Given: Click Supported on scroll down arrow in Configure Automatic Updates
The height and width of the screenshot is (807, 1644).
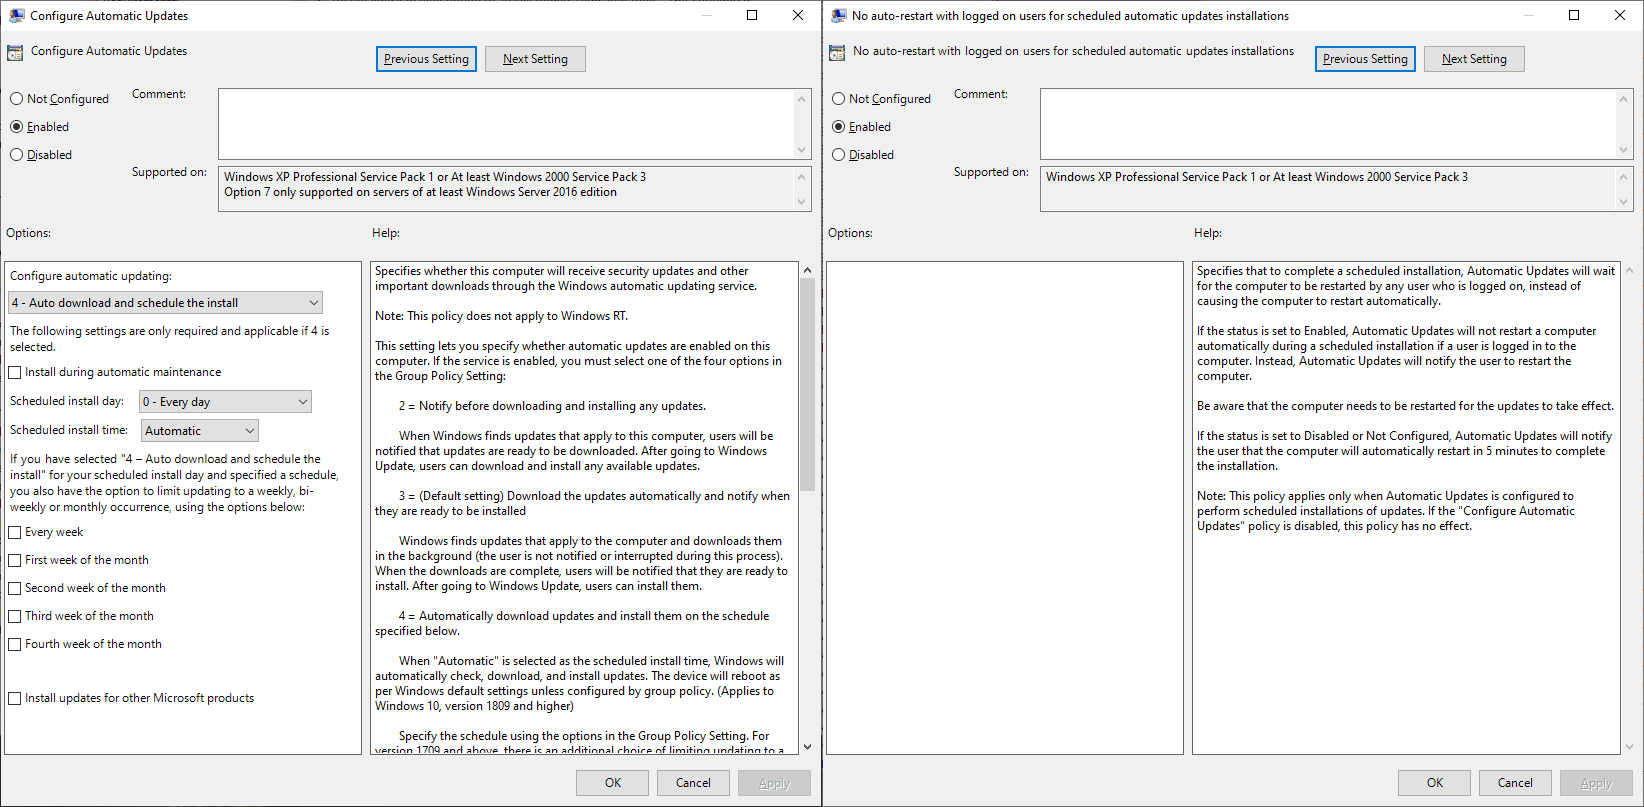Looking at the screenshot, I should click(802, 202).
